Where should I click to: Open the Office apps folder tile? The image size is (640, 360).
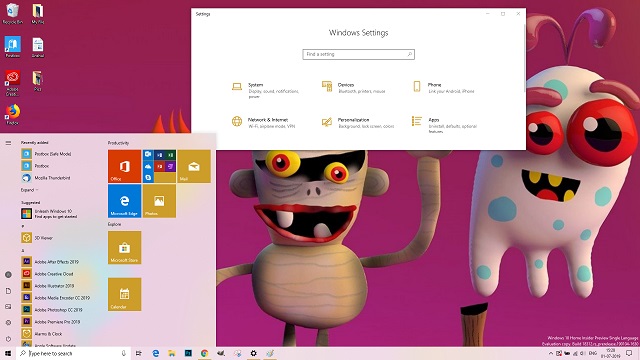[x=159, y=166]
